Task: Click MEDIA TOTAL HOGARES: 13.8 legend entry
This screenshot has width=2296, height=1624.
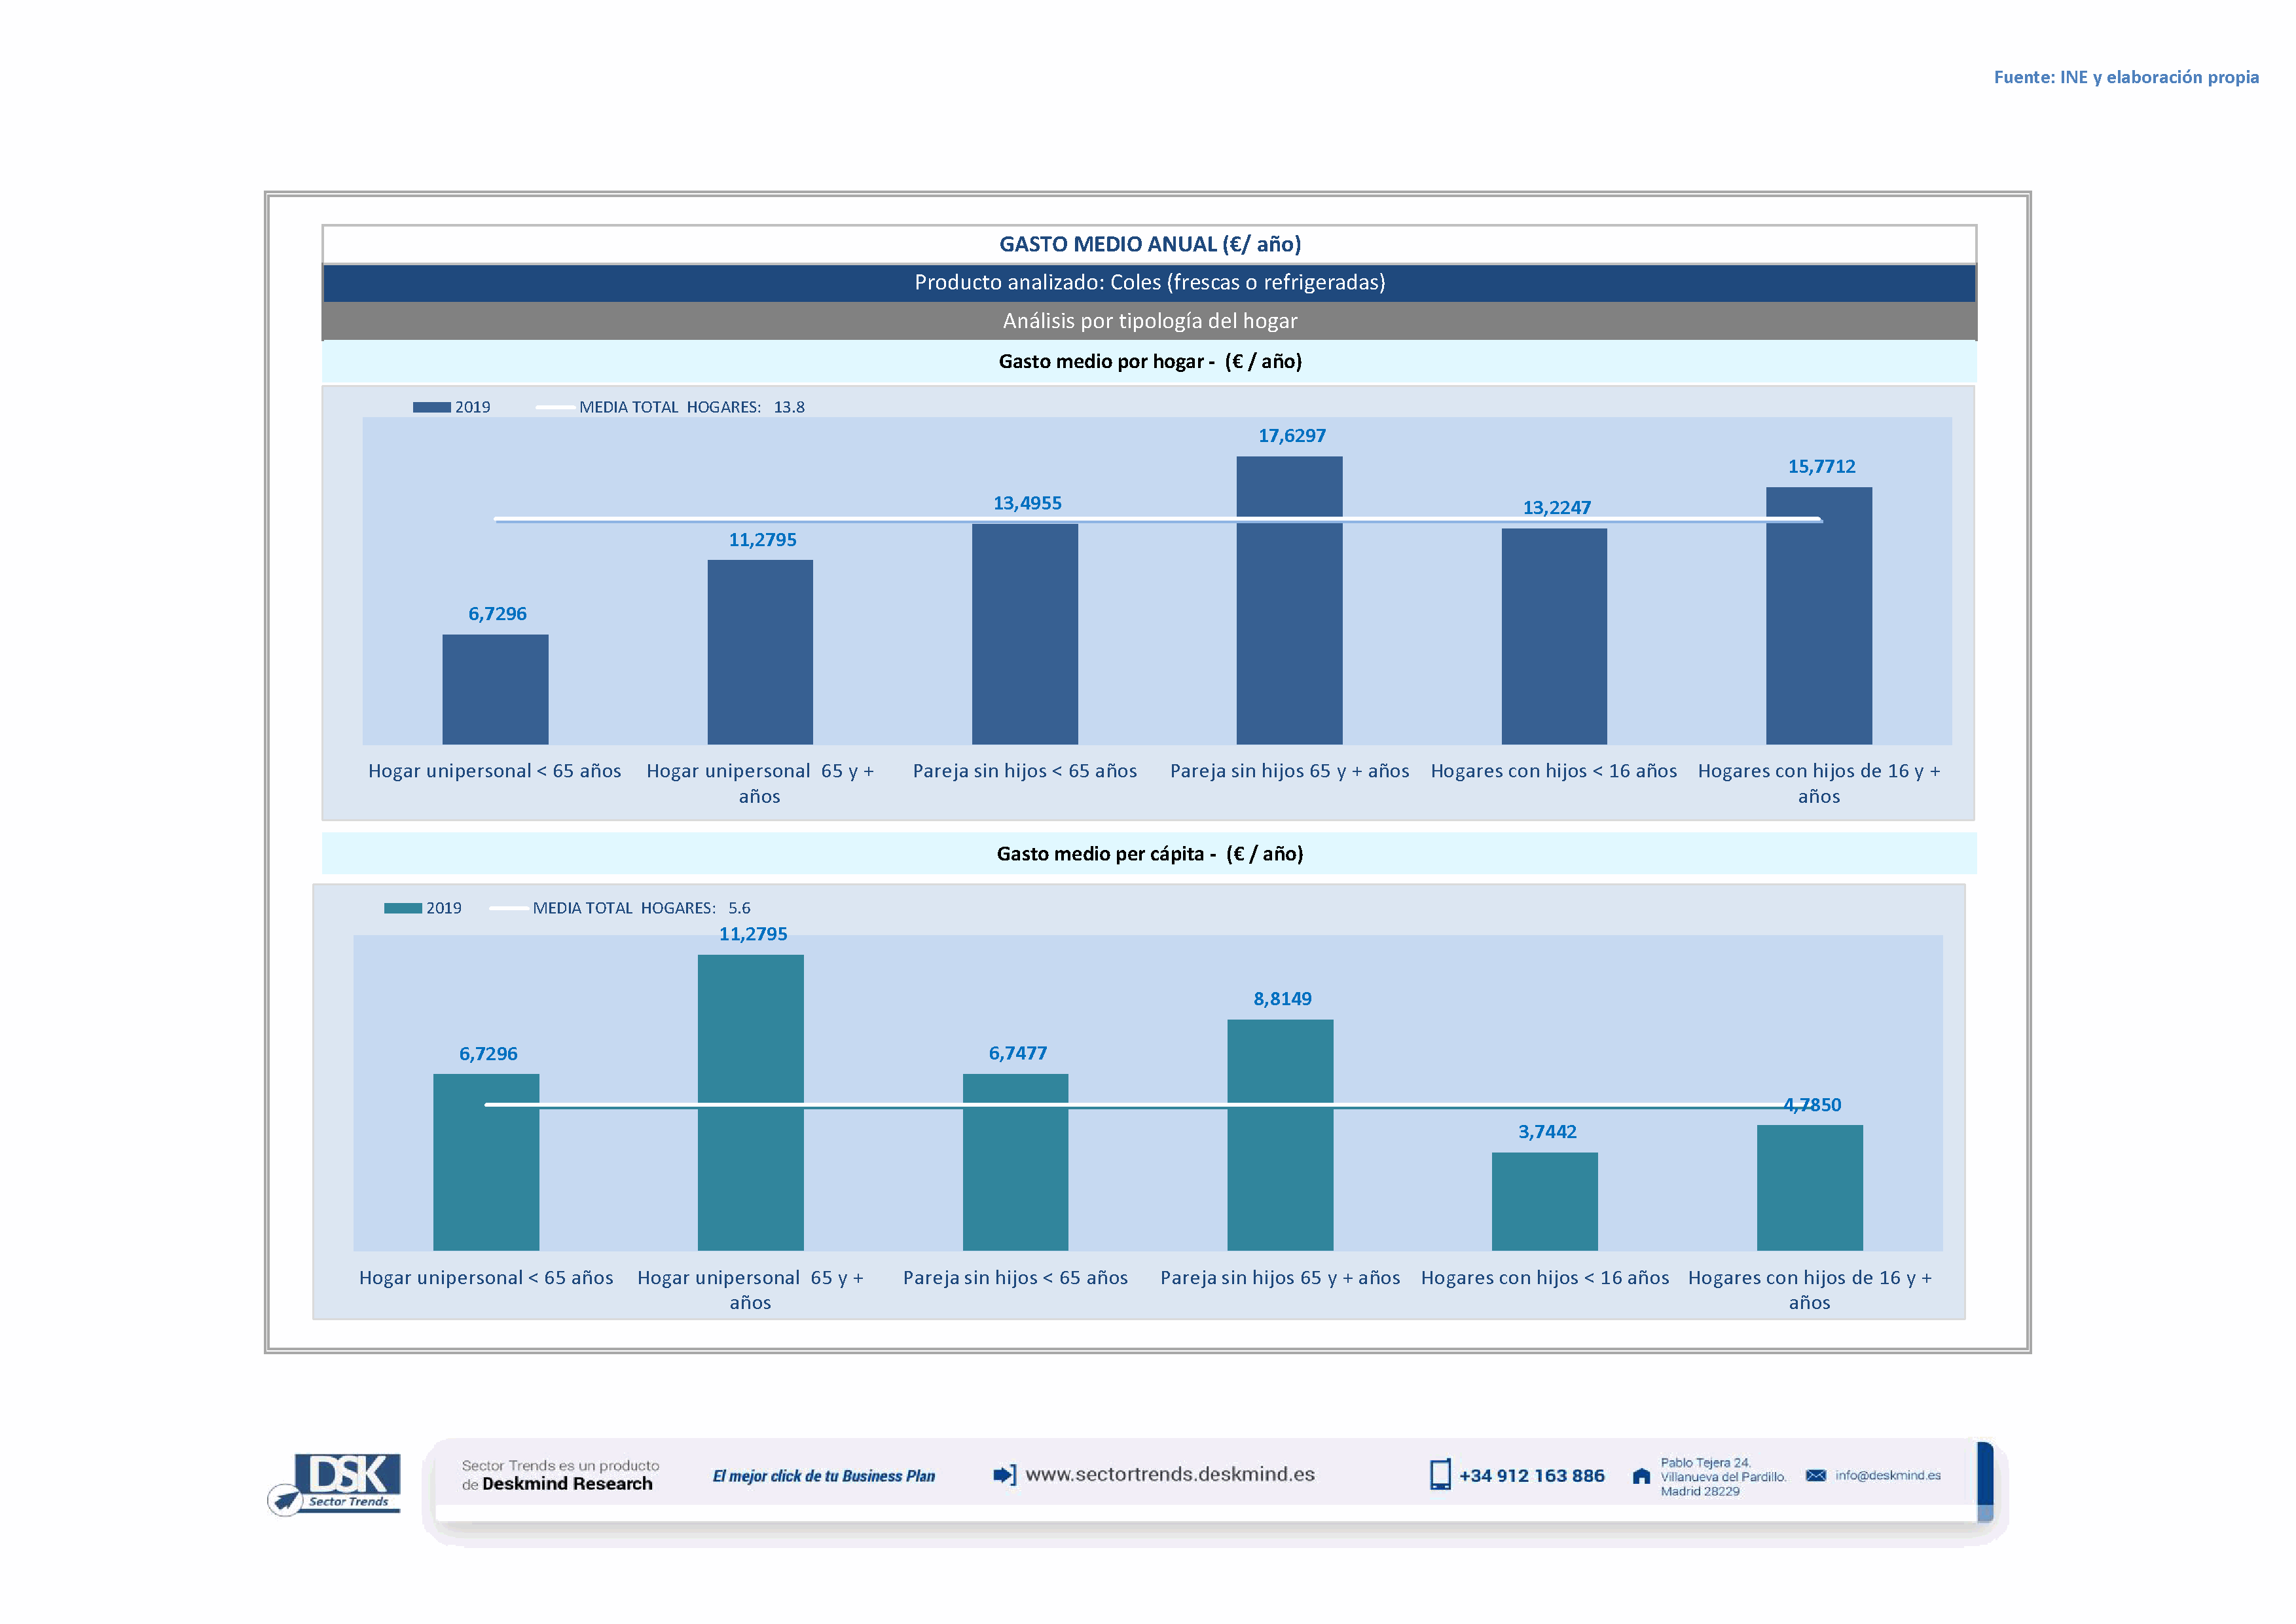Action: [x=691, y=407]
